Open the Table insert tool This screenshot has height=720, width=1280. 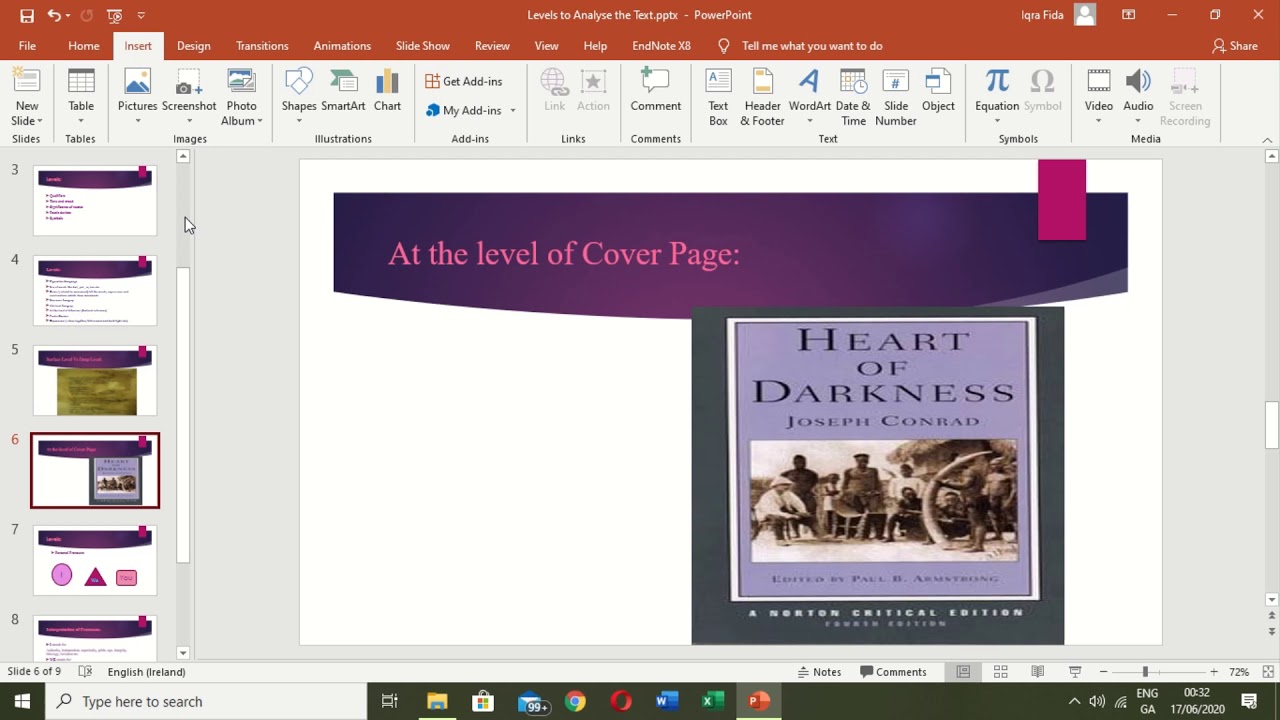click(81, 97)
